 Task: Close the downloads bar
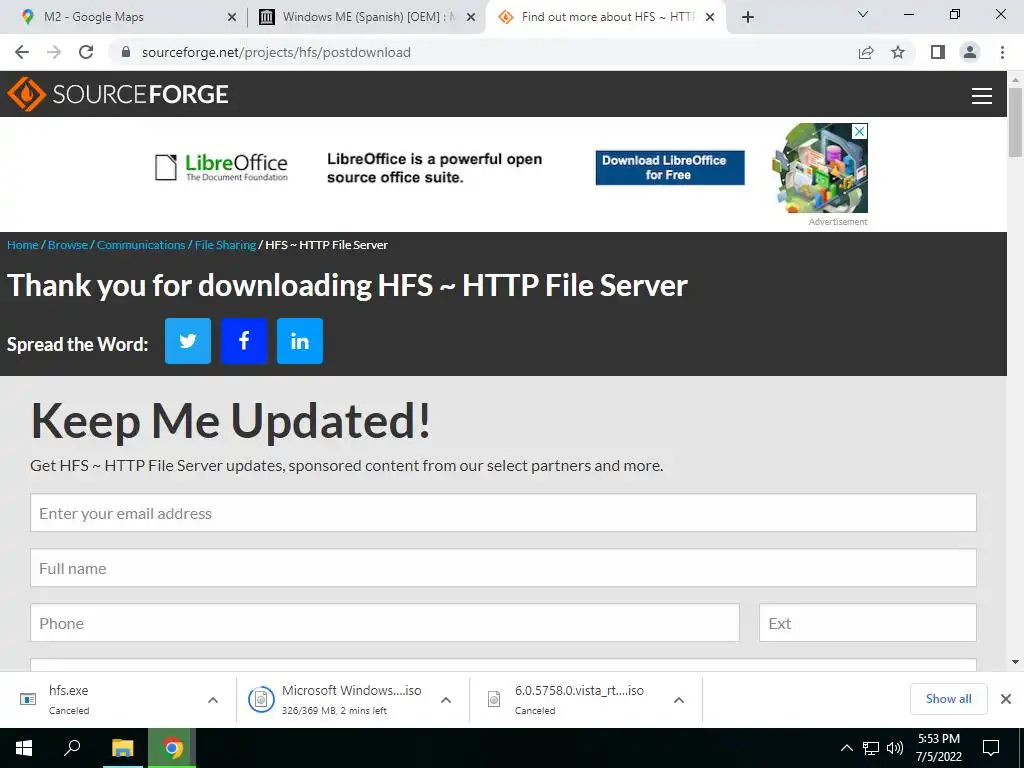[1006, 699]
